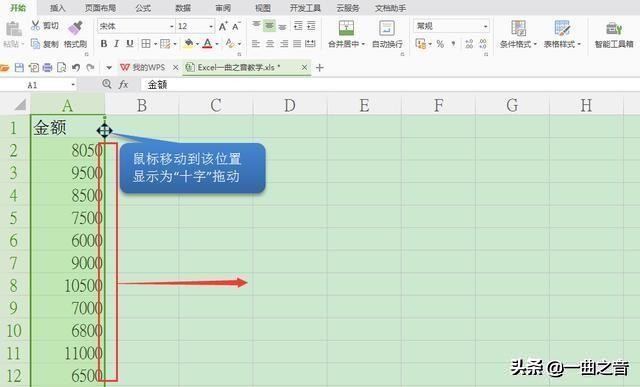Click the Redo arrow
The image size is (640, 387).
click(91, 67)
